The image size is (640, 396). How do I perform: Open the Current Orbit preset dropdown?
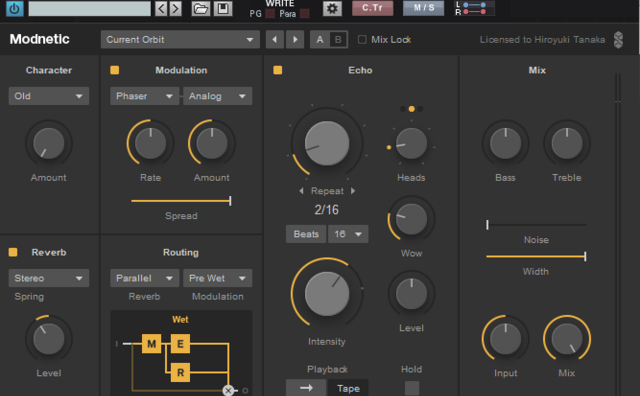180,40
